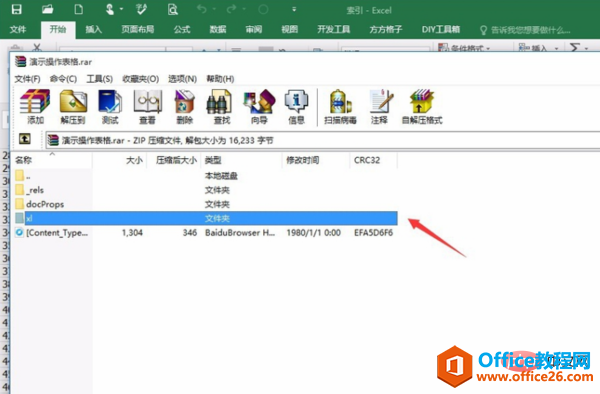This screenshot has width=600, height=394.
Task: Click Excel Undo arrow icon
Action: (x=201, y=9)
